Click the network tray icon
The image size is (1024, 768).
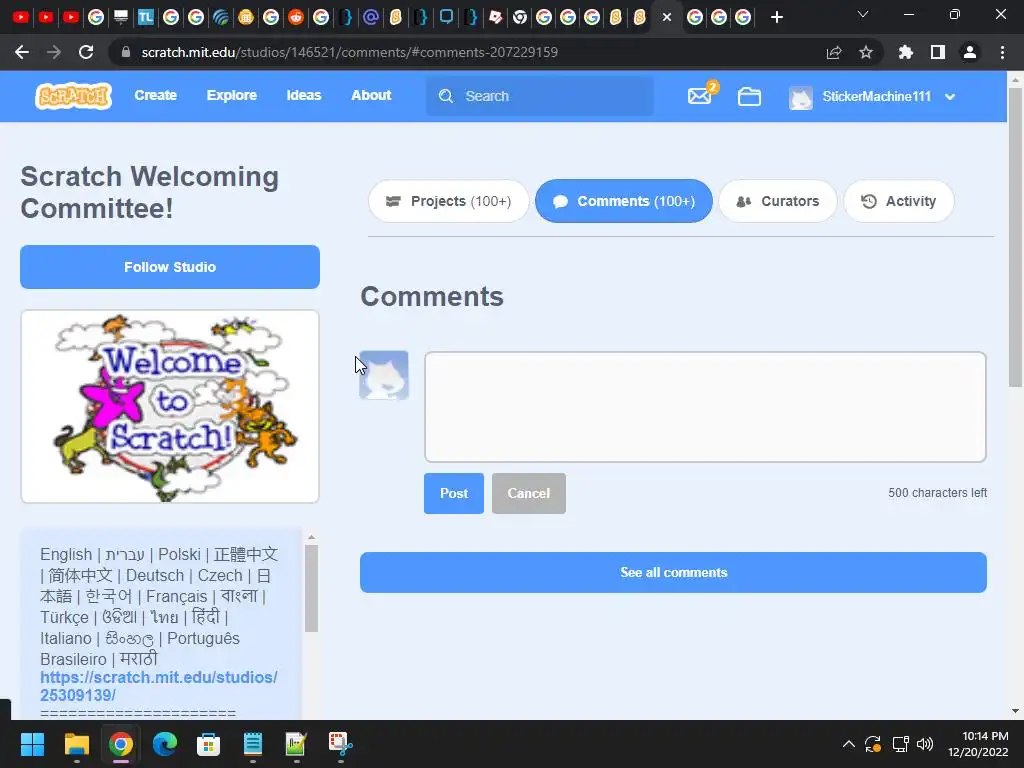(901, 744)
